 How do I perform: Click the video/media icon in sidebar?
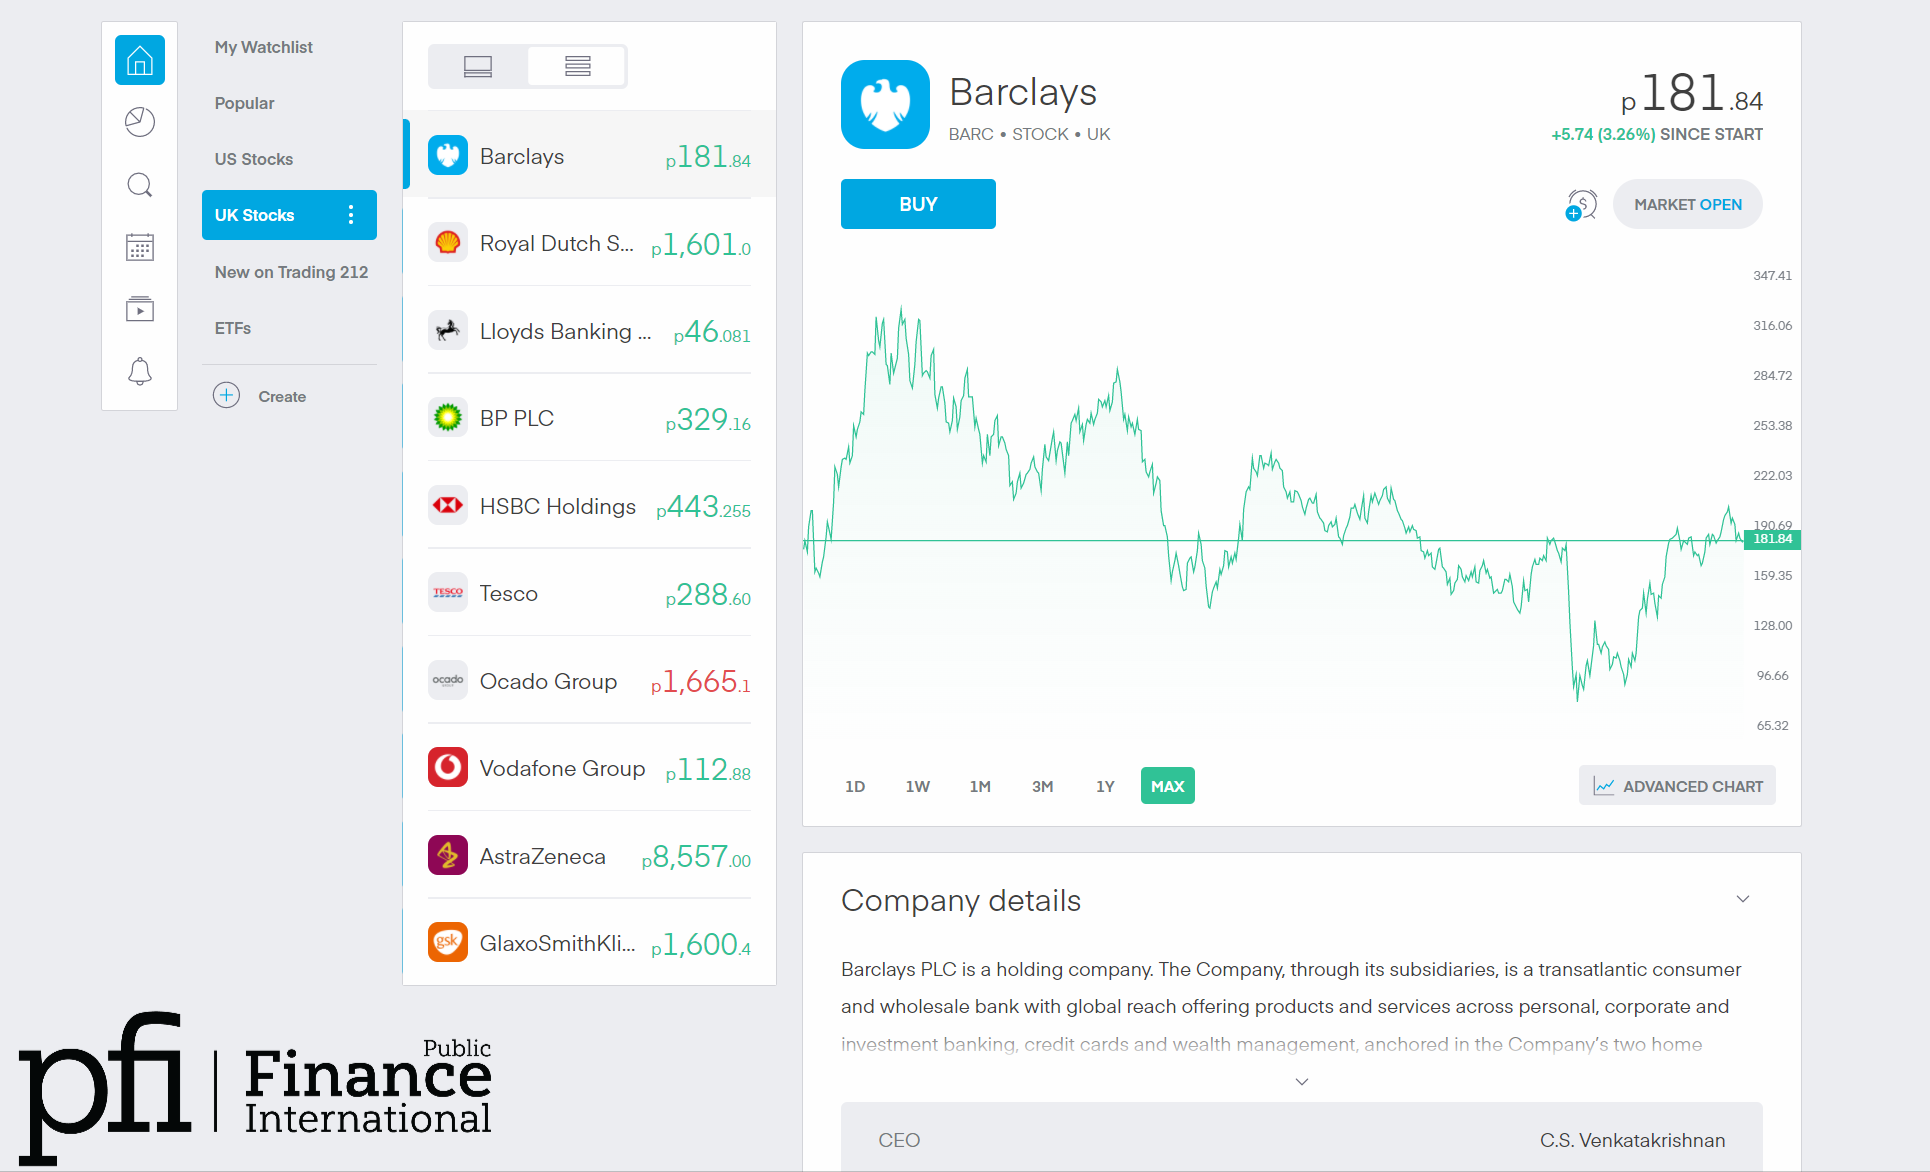(x=138, y=309)
